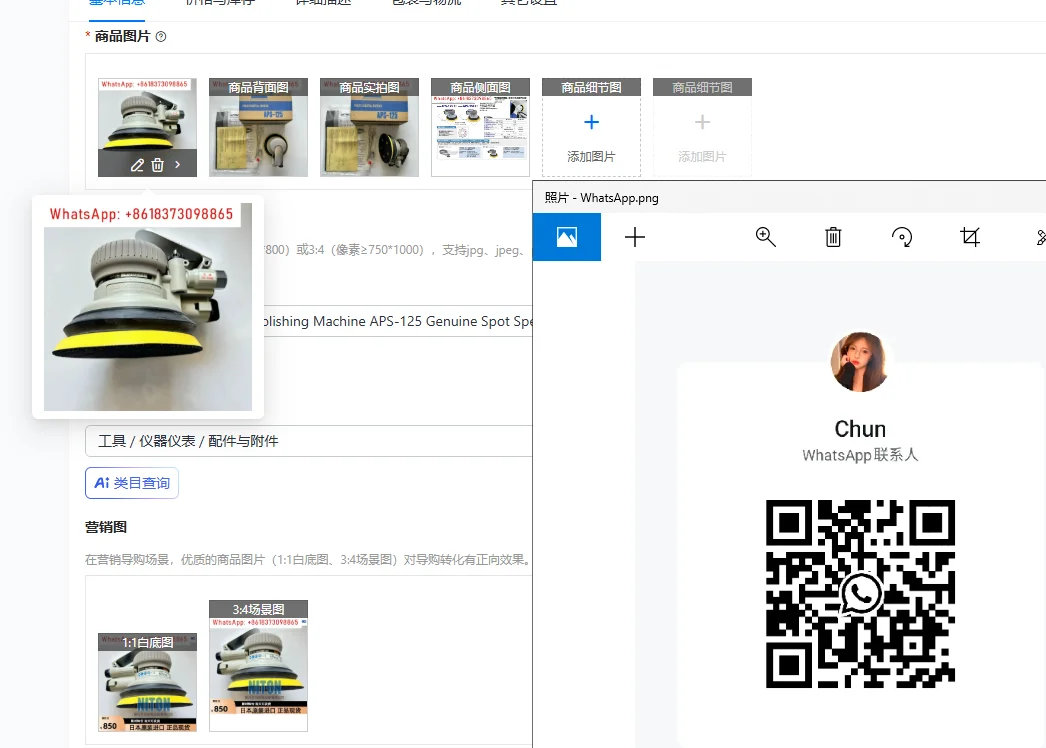The height and width of the screenshot is (748, 1046).
Task: Open the 工具 / 仪器仪表 category field
Action: coord(309,441)
